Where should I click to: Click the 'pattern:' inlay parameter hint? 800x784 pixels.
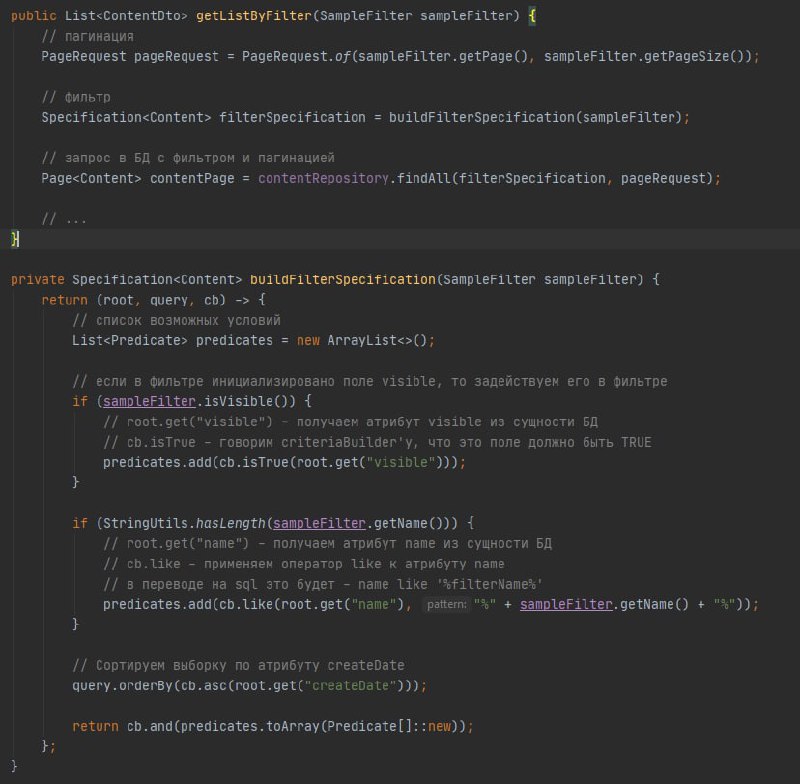[446, 604]
